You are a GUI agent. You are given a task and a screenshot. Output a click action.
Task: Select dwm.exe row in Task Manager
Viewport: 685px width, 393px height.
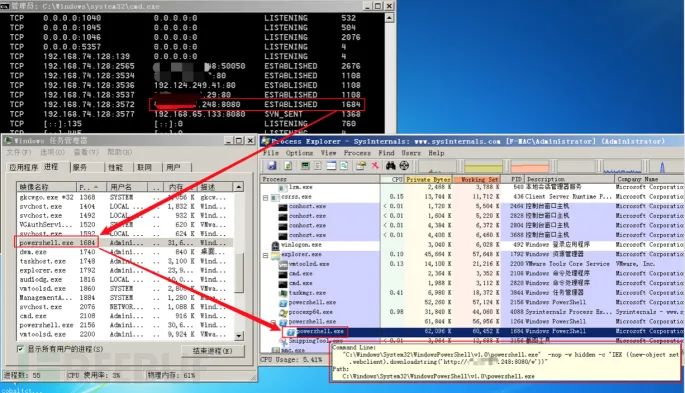[125, 252]
